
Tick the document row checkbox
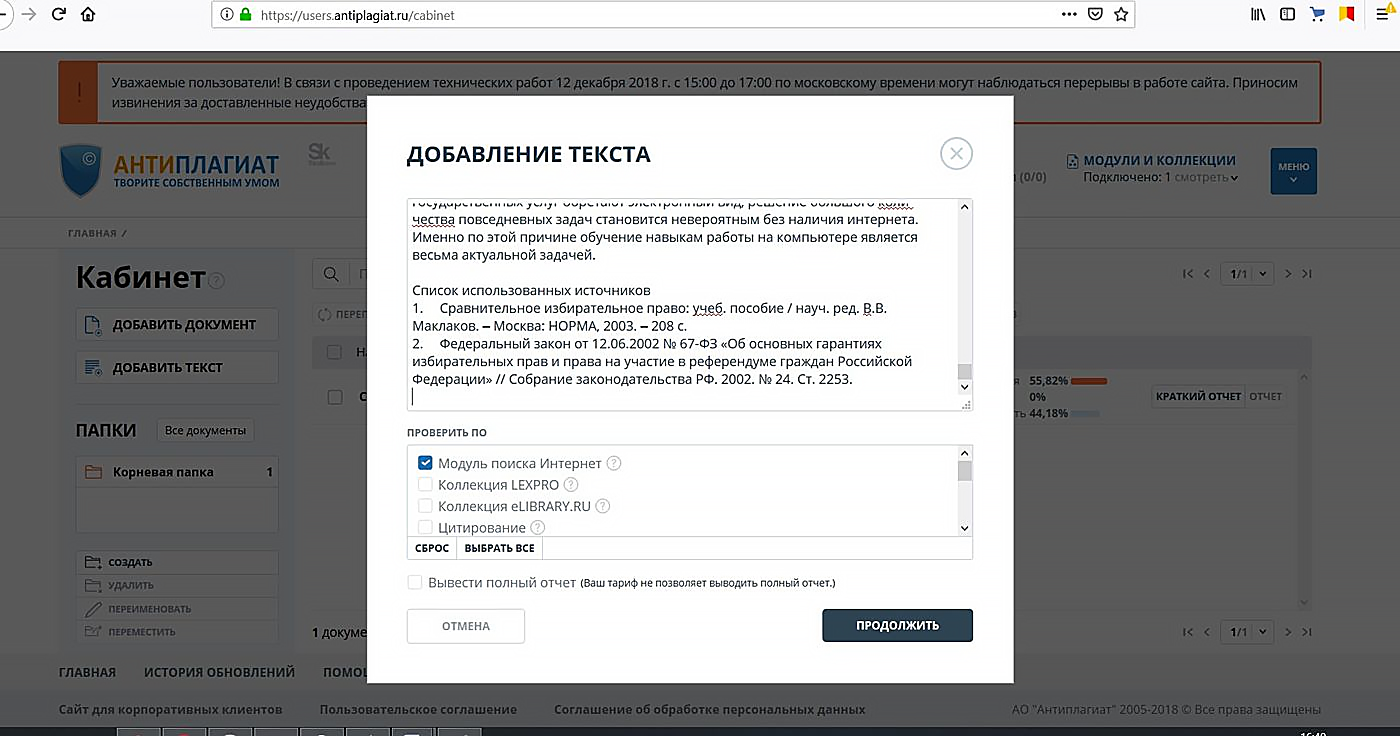(x=335, y=397)
